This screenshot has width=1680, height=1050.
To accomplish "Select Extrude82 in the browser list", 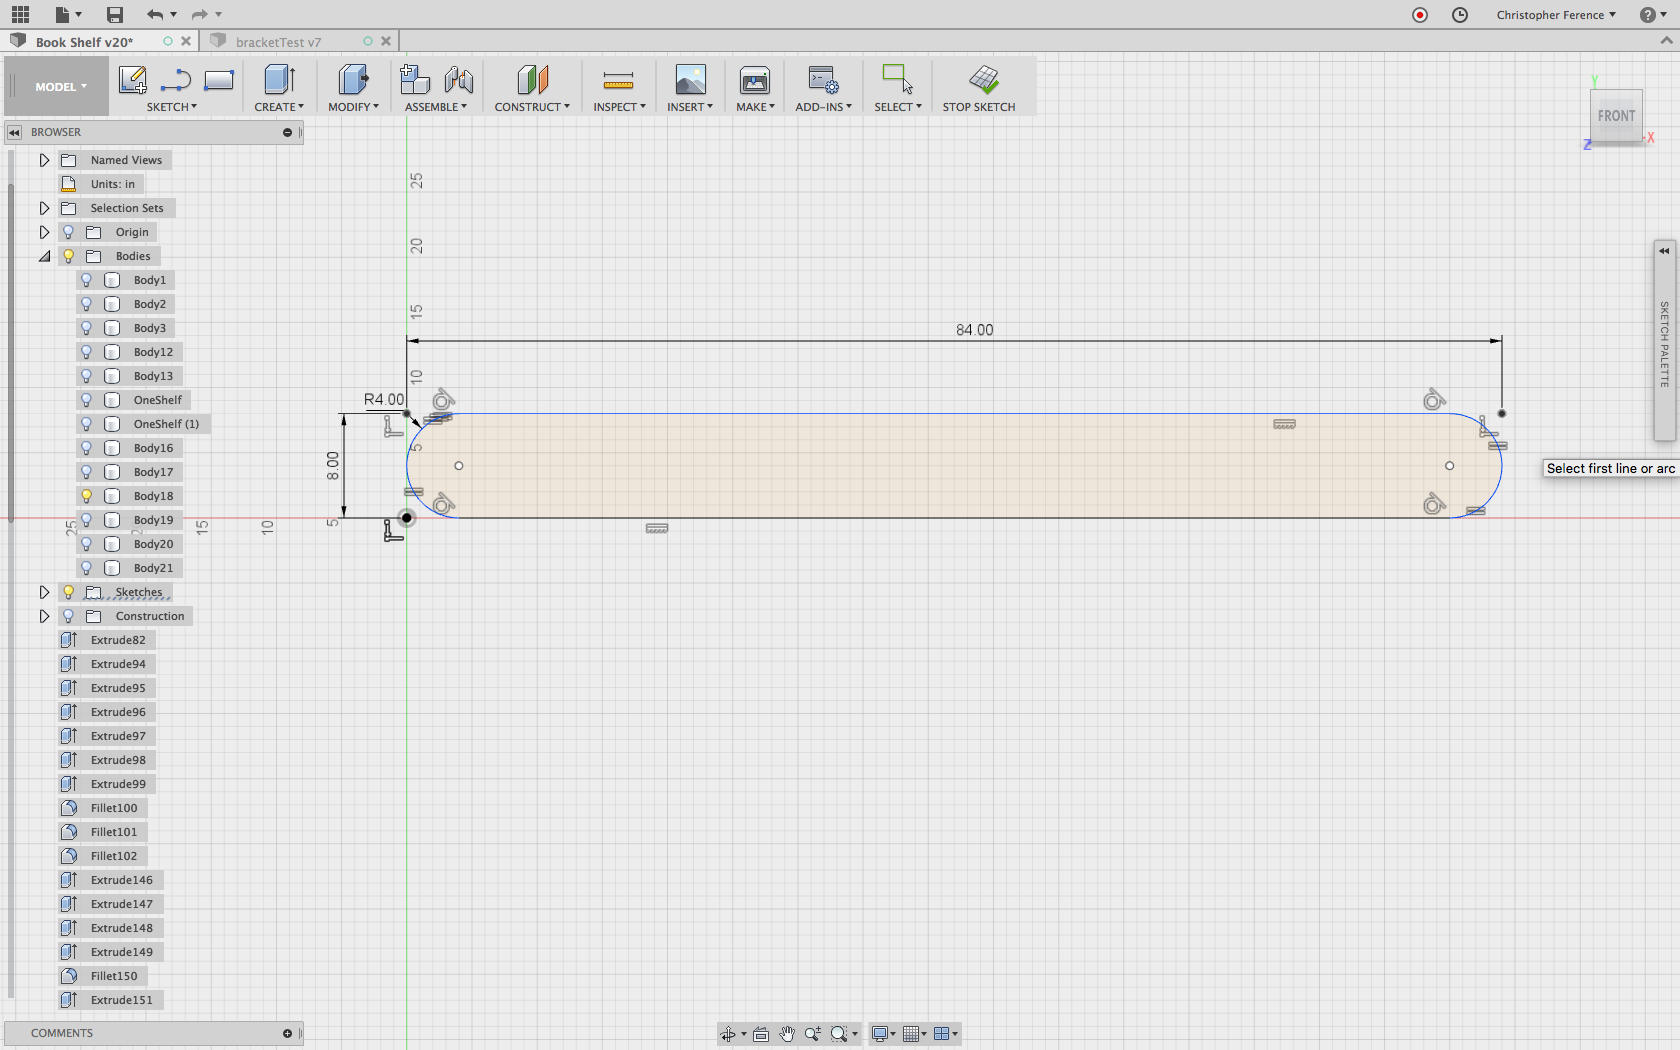I will pos(117,640).
